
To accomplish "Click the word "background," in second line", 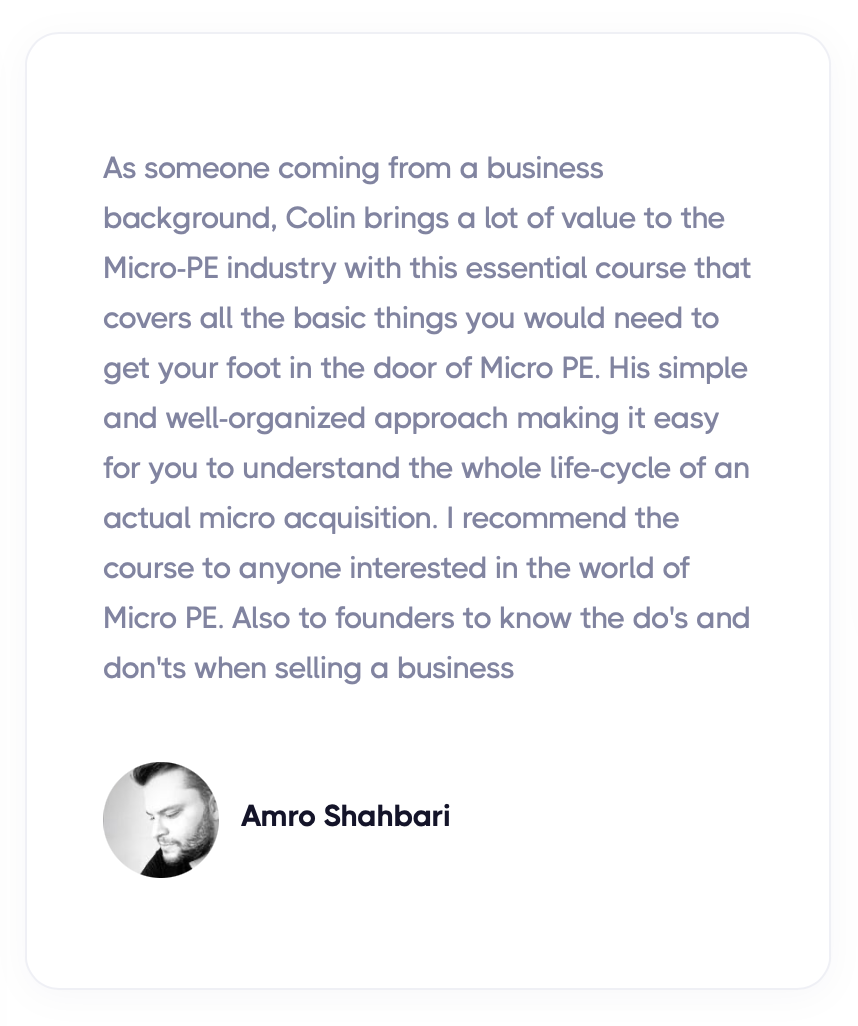I will (190, 218).
